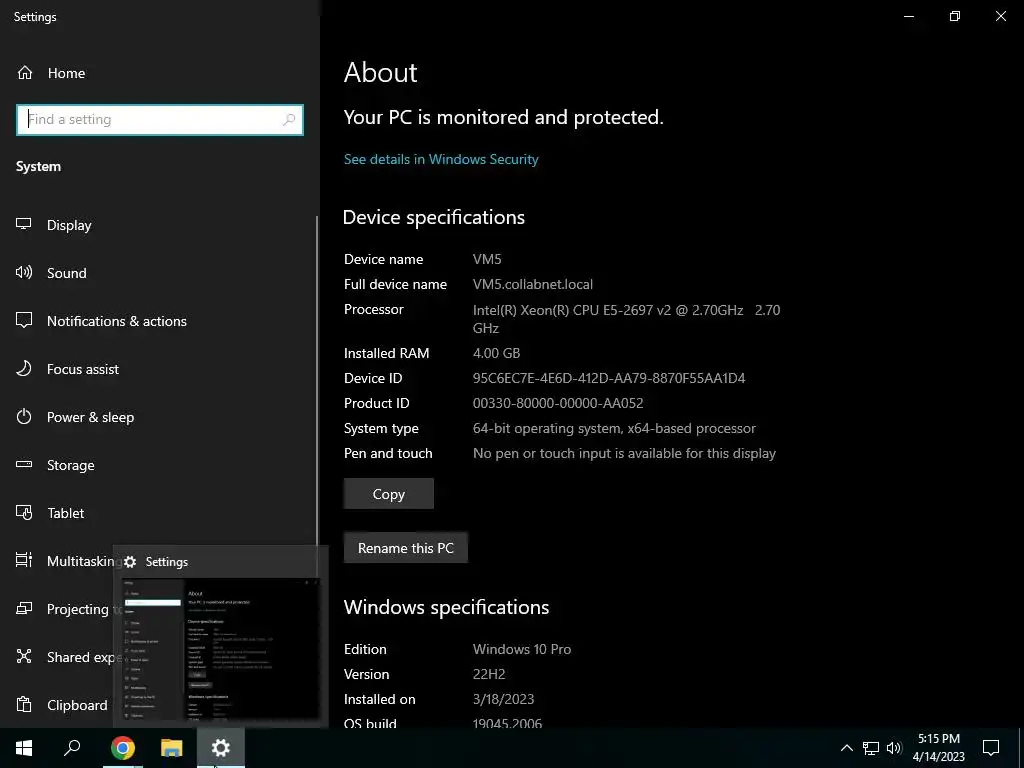Click the 64-bit operating system text

pos(614,428)
